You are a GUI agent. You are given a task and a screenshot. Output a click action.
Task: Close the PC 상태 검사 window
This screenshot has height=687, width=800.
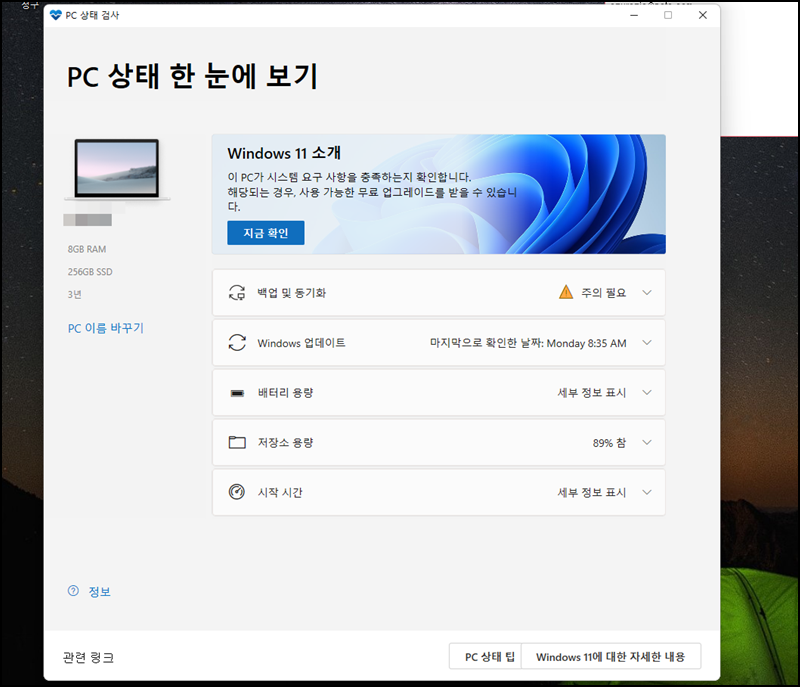tap(703, 15)
